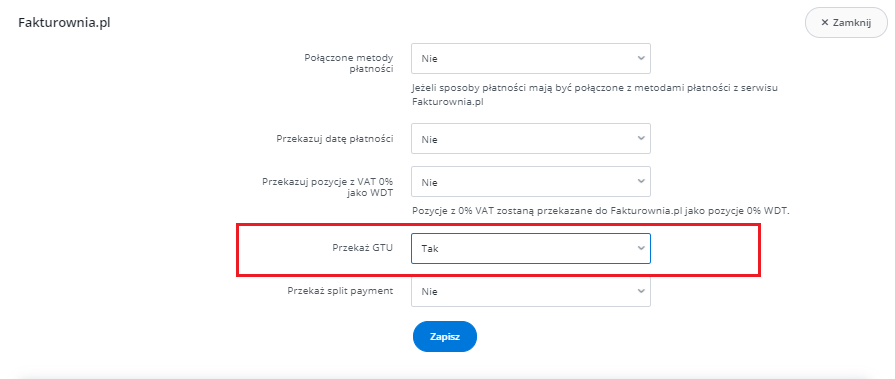Click the Fakturownia.pl title heading
Image resolution: width=895 pixels, height=379 pixels.
pyautogui.click(x=64, y=23)
